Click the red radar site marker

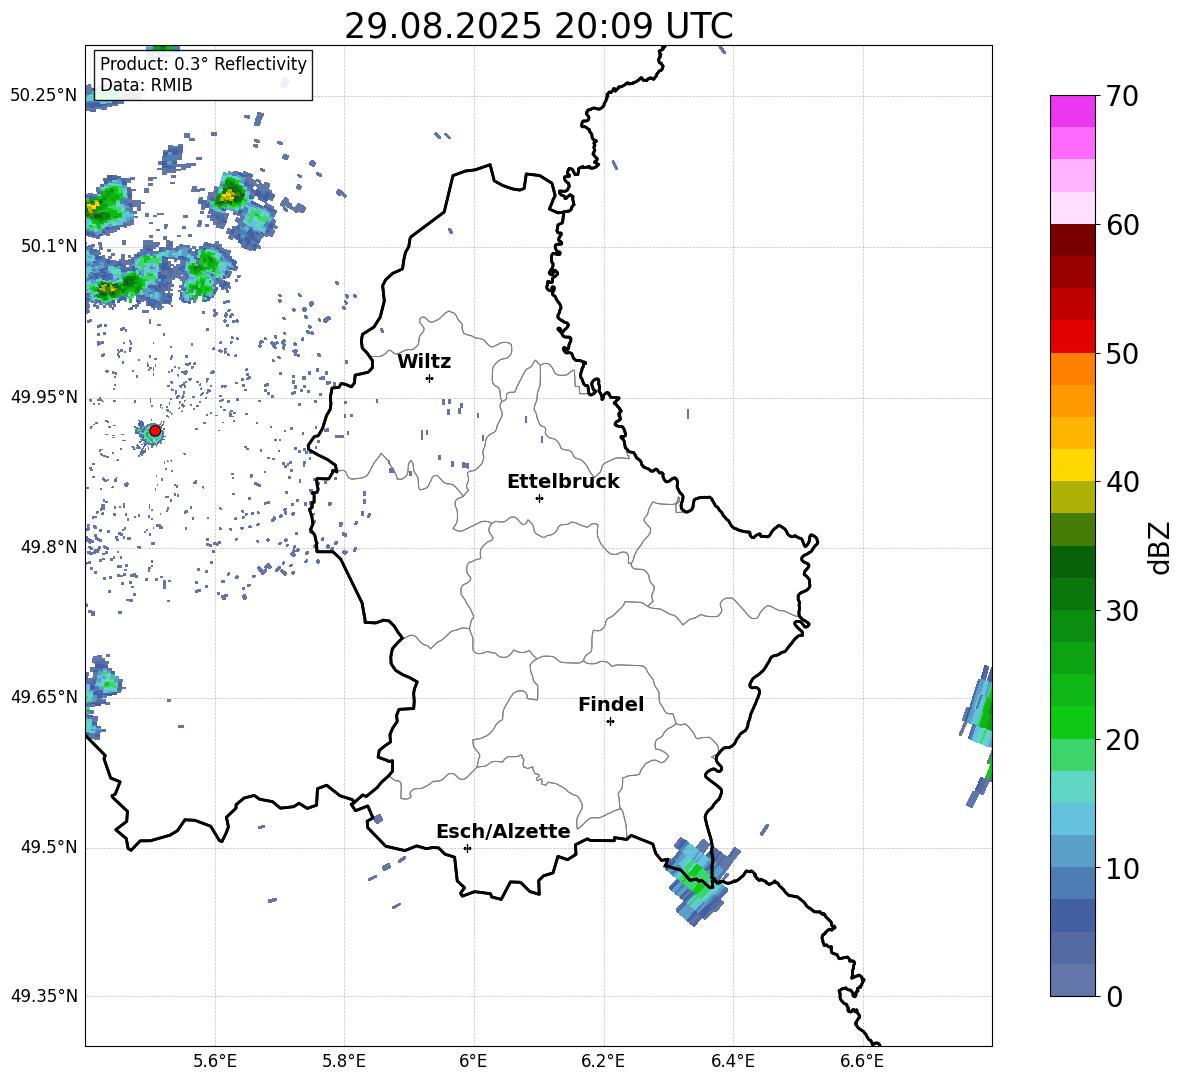[x=155, y=430]
